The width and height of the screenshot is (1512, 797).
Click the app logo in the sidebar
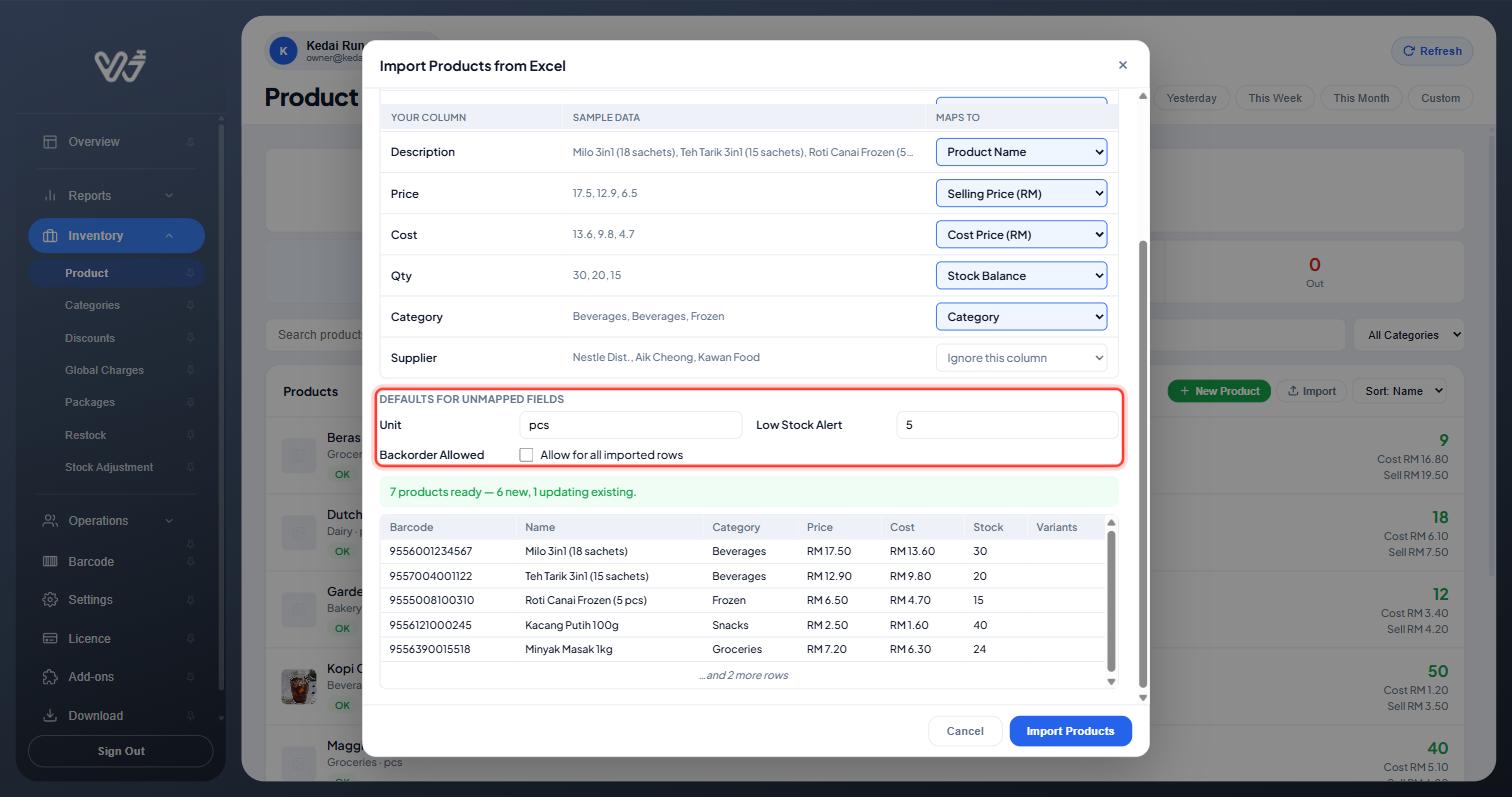[x=121, y=65]
